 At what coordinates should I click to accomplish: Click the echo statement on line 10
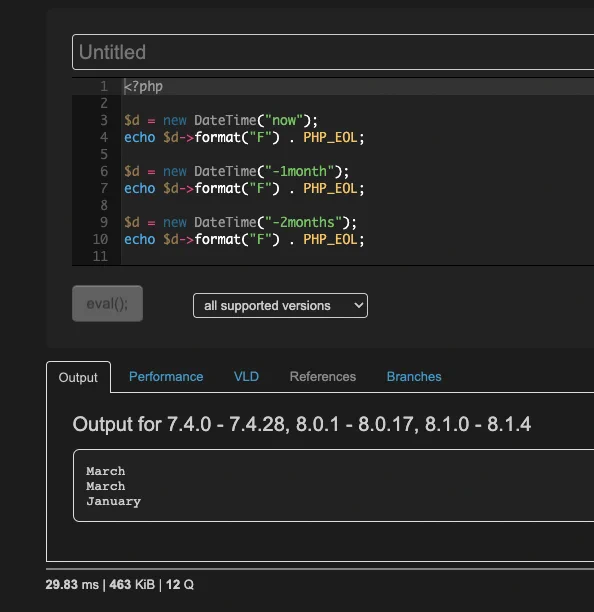tap(244, 240)
